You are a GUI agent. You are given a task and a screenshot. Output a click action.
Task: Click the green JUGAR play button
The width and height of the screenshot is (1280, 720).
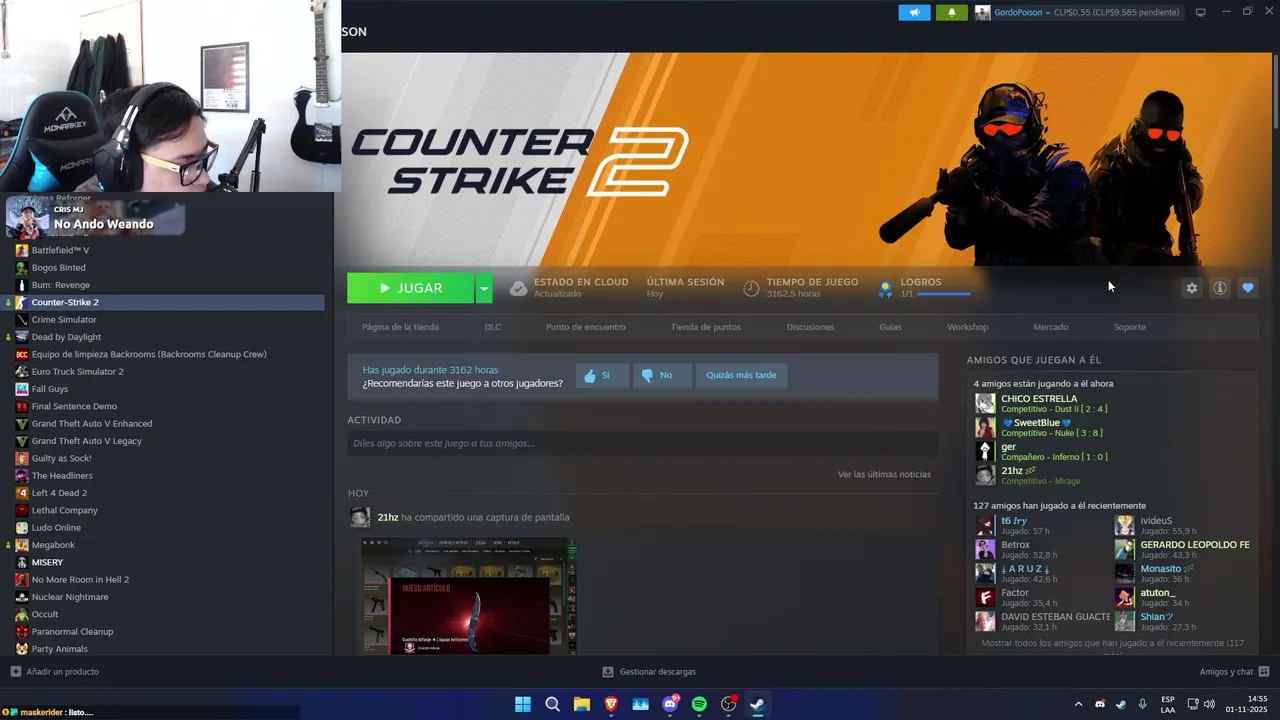click(x=410, y=288)
